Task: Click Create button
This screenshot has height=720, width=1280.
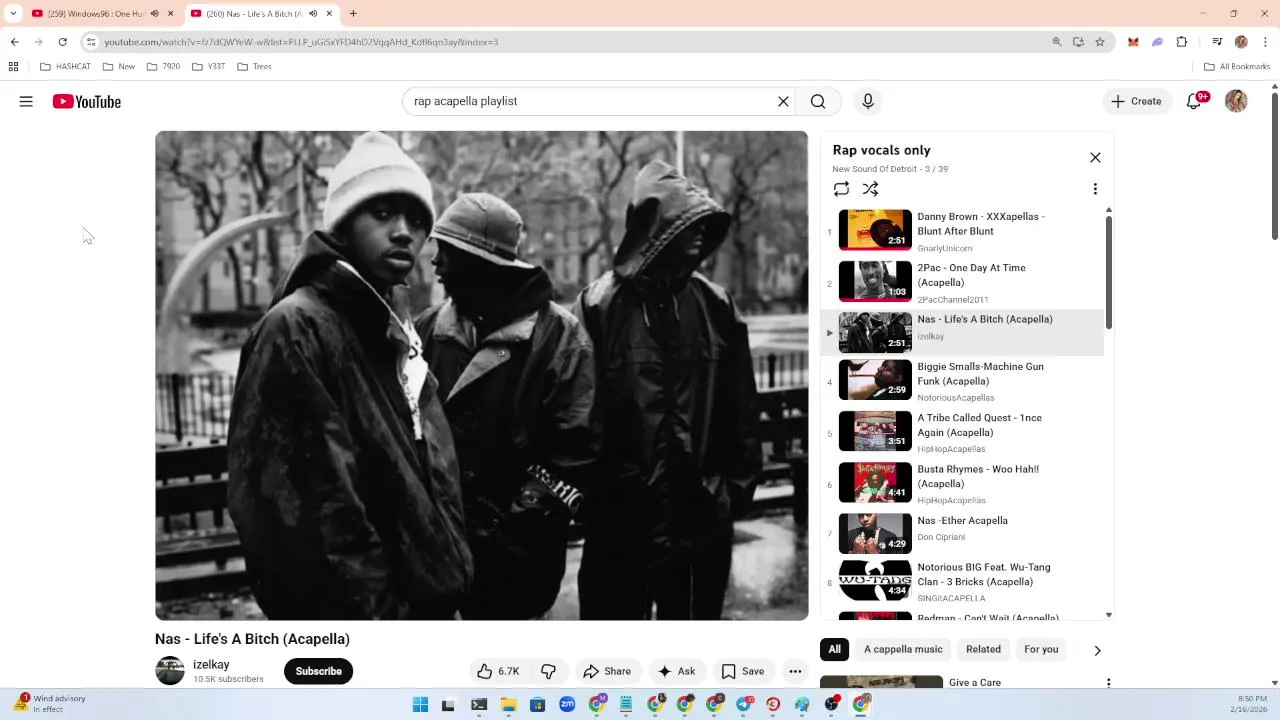Action: coord(1135,101)
